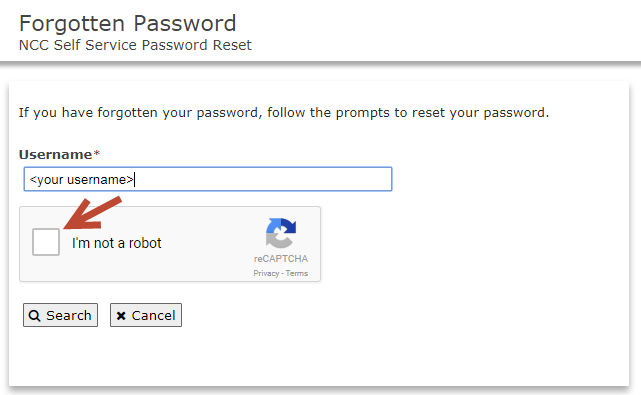Click the Username text field
This screenshot has height=395, width=641.
click(x=208, y=179)
